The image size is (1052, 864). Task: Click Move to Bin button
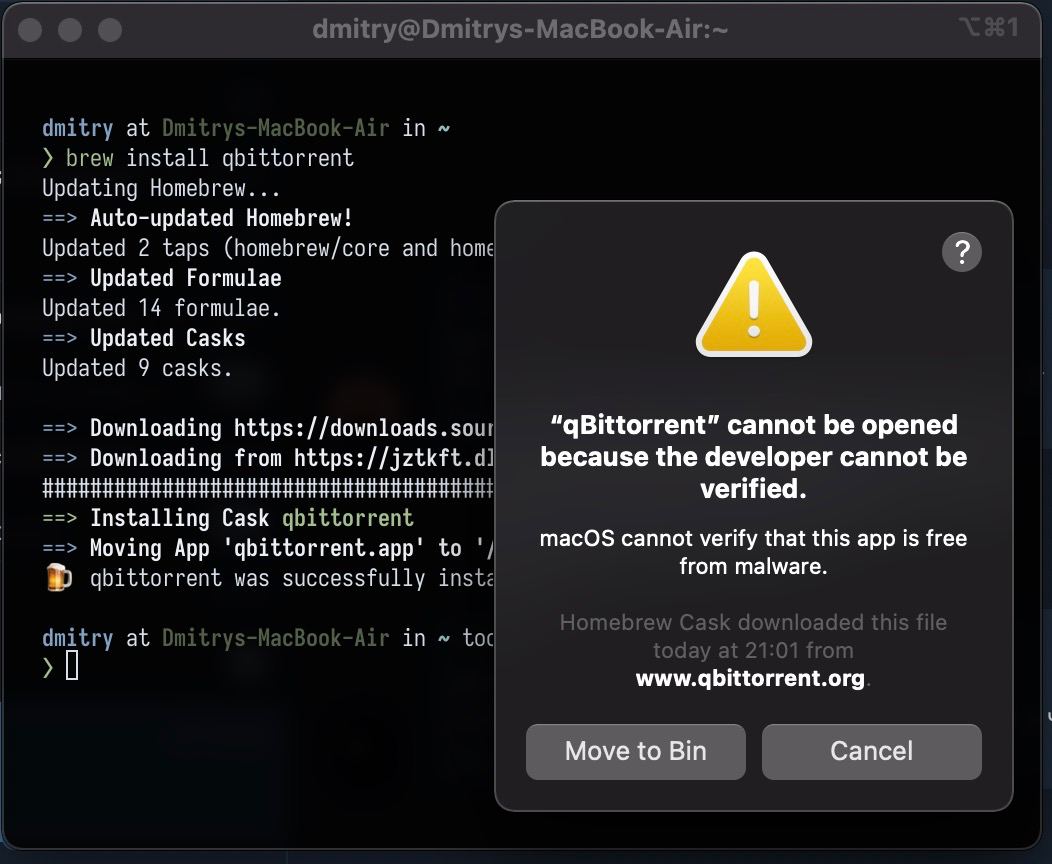pyautogui.click(x=635, y=751)
